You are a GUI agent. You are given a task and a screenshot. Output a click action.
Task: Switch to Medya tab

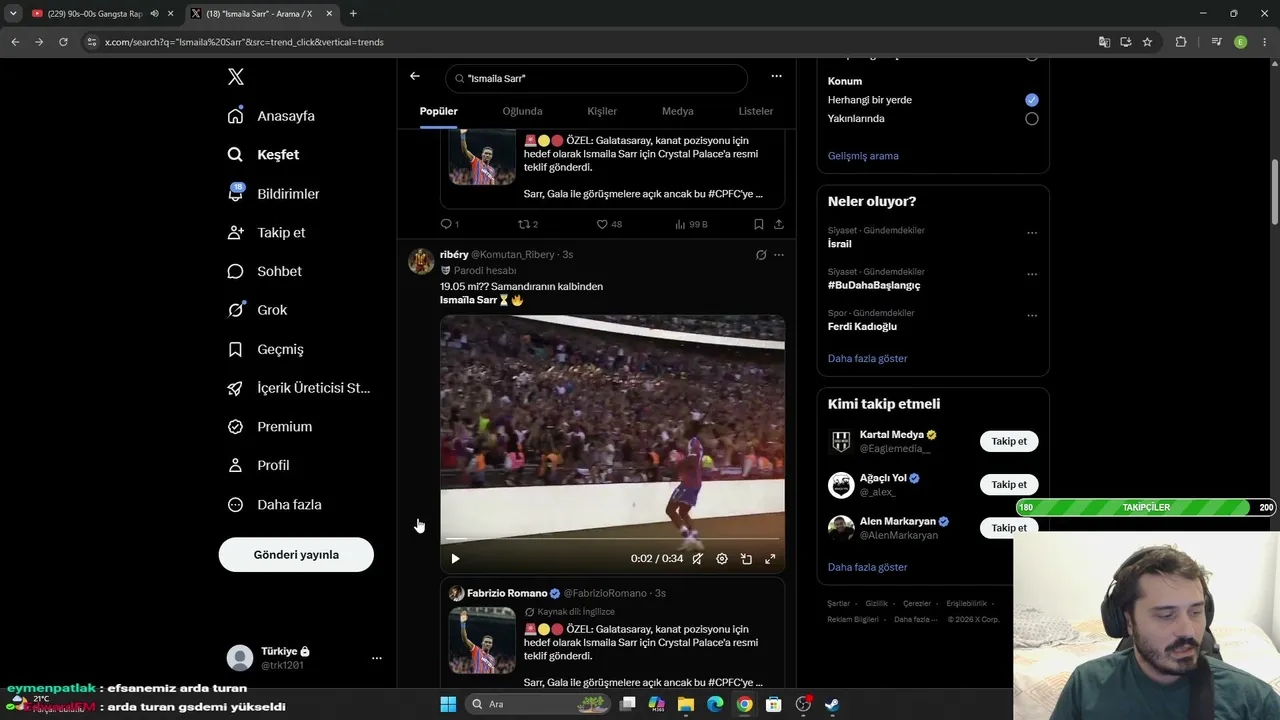677,111
